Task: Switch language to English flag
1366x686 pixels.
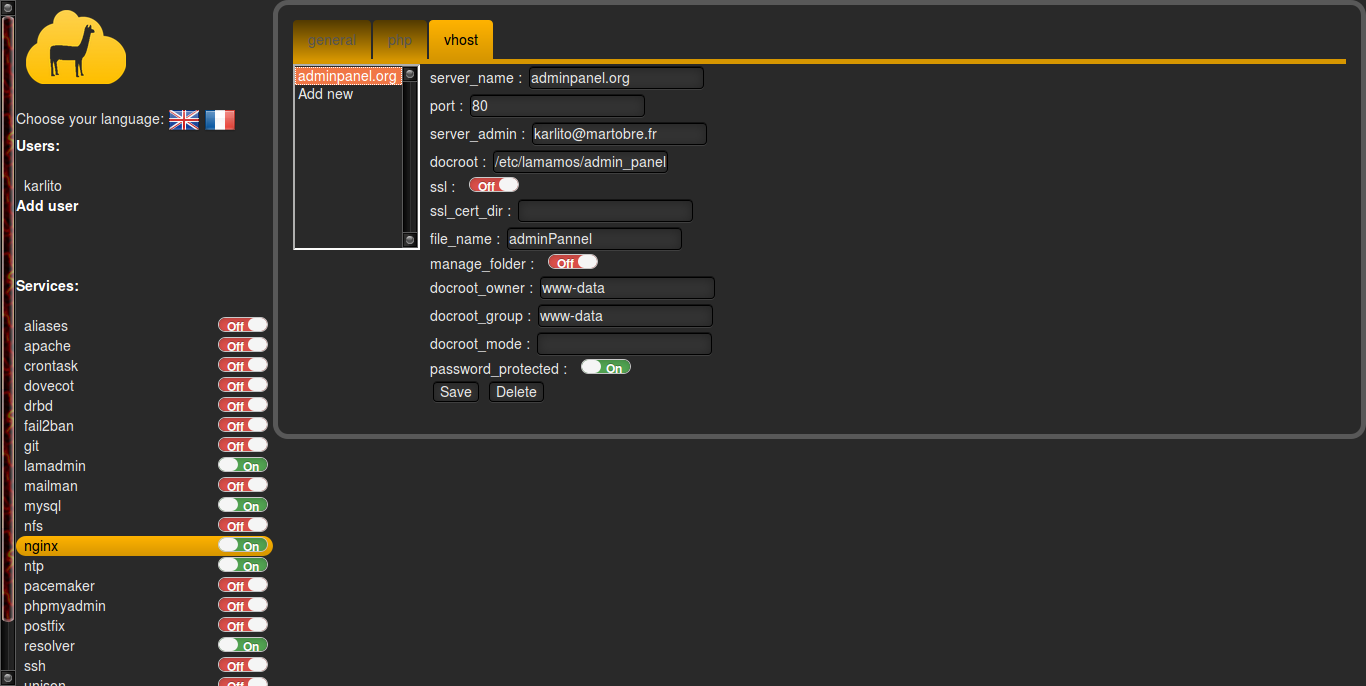Action: (184, 120)
